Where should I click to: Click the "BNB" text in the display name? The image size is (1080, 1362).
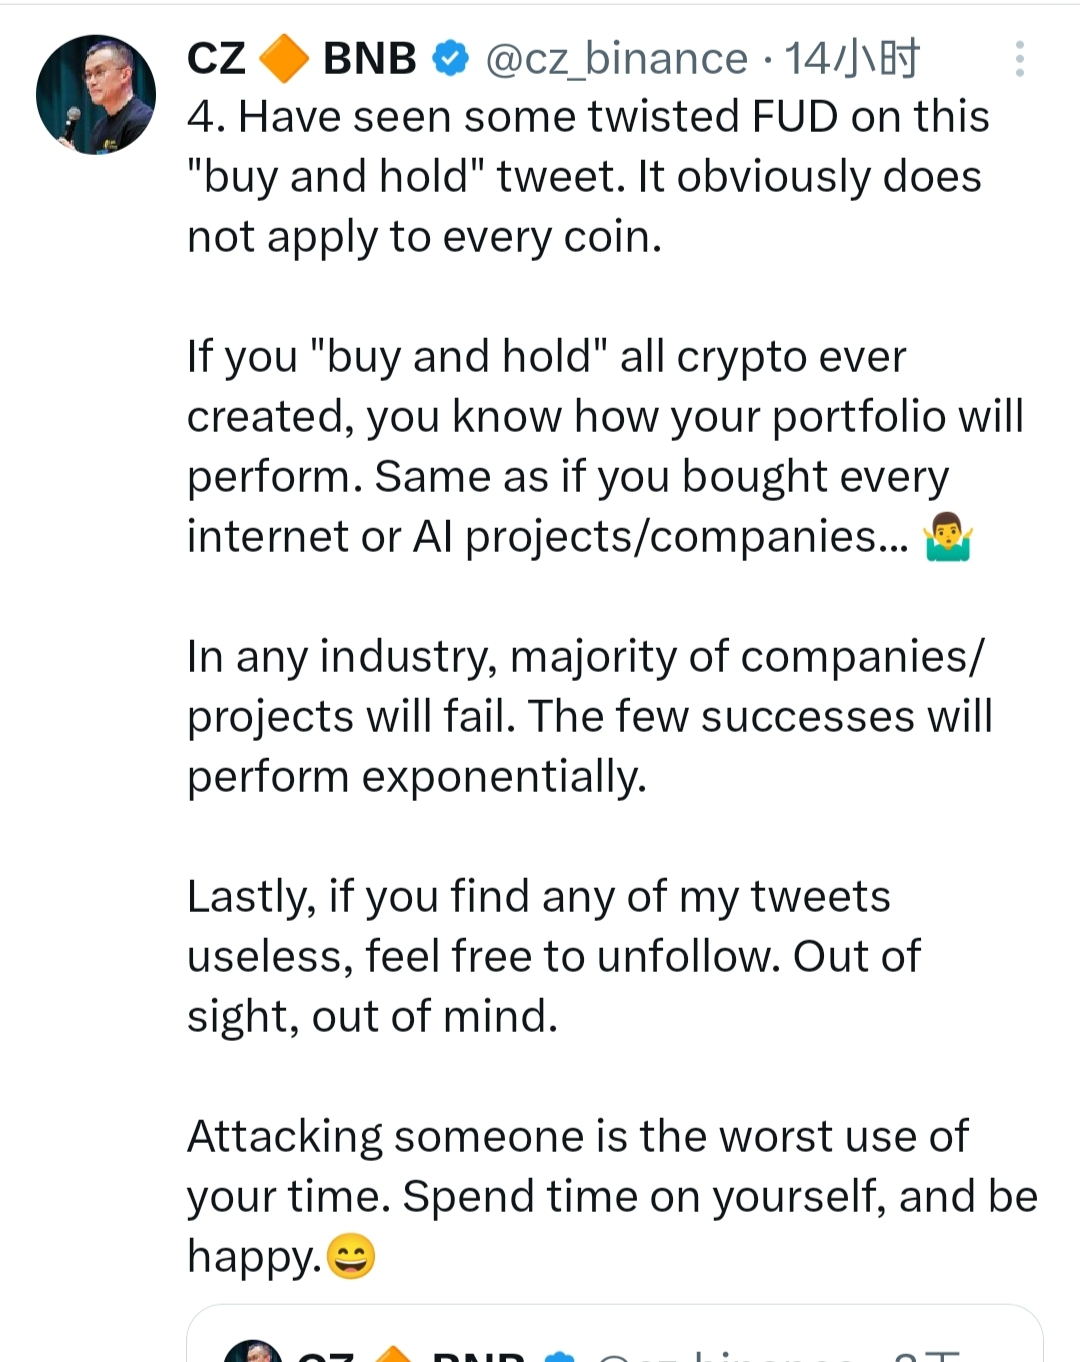pyautogui.click(x=369, y=59)
